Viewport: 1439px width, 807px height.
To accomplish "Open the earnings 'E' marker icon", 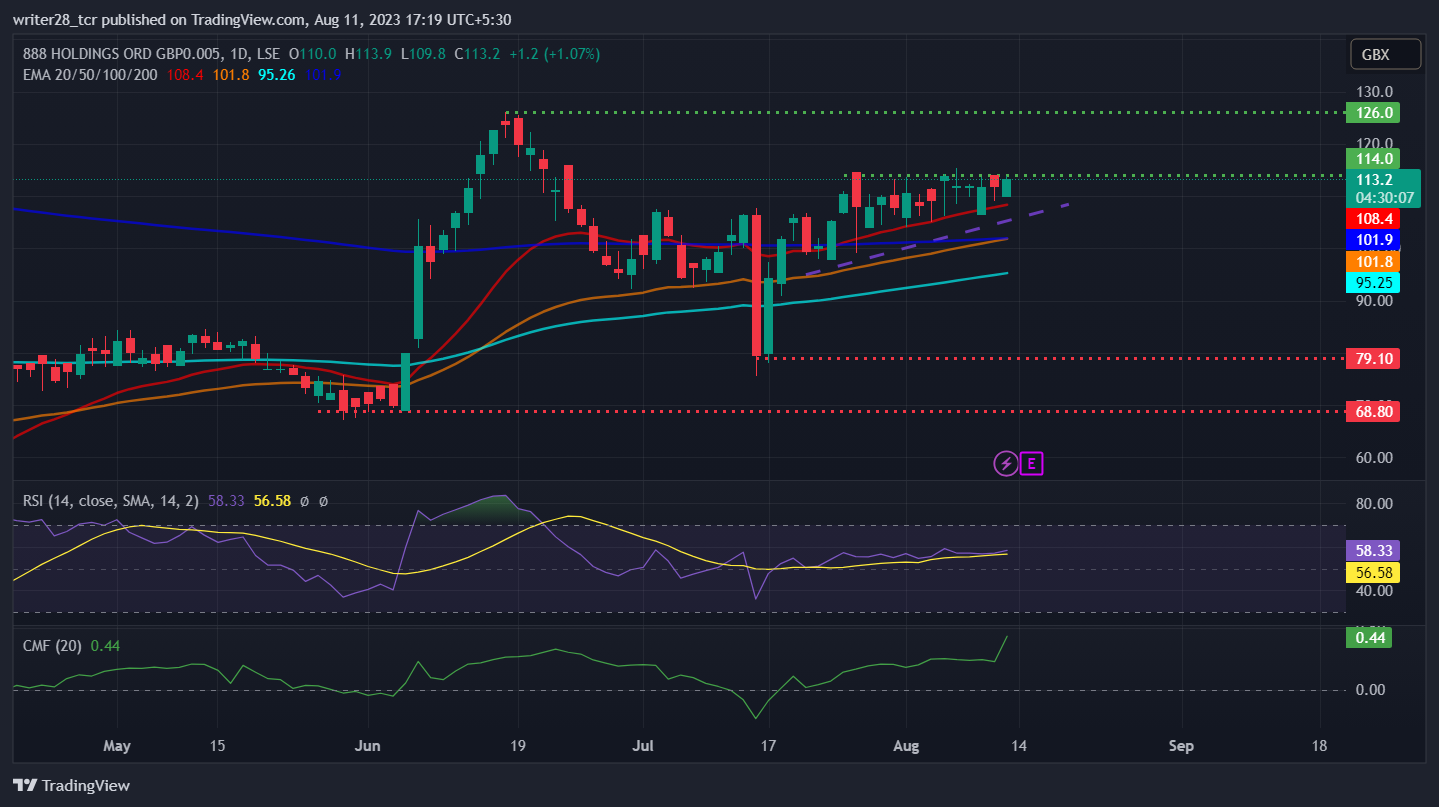I will coord(1032,463).
